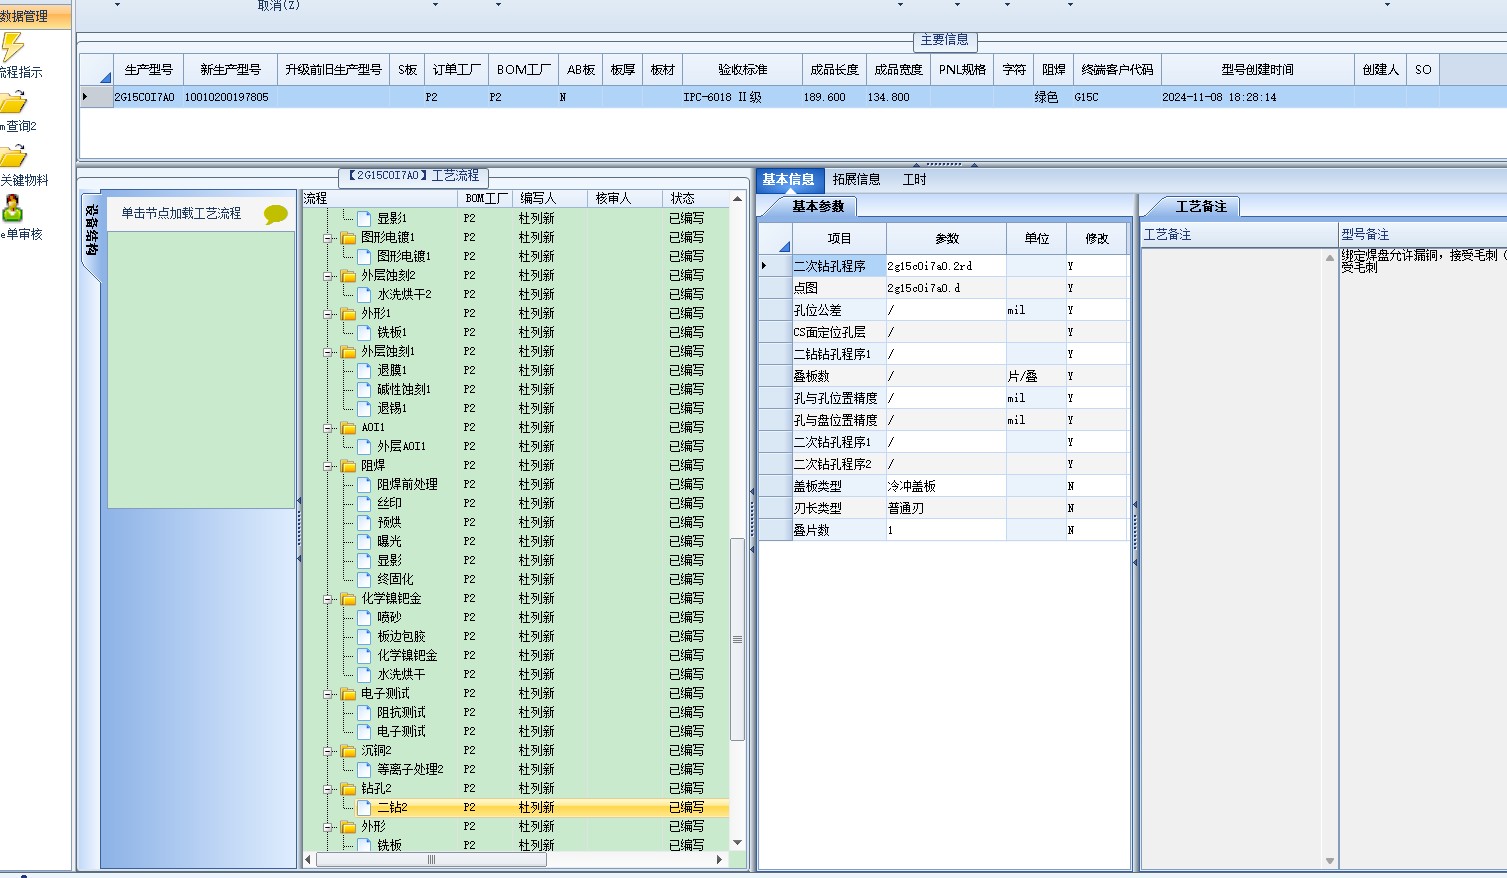
Task: Select the 化学镍钯金 step row text
Action: pos(391,599)
